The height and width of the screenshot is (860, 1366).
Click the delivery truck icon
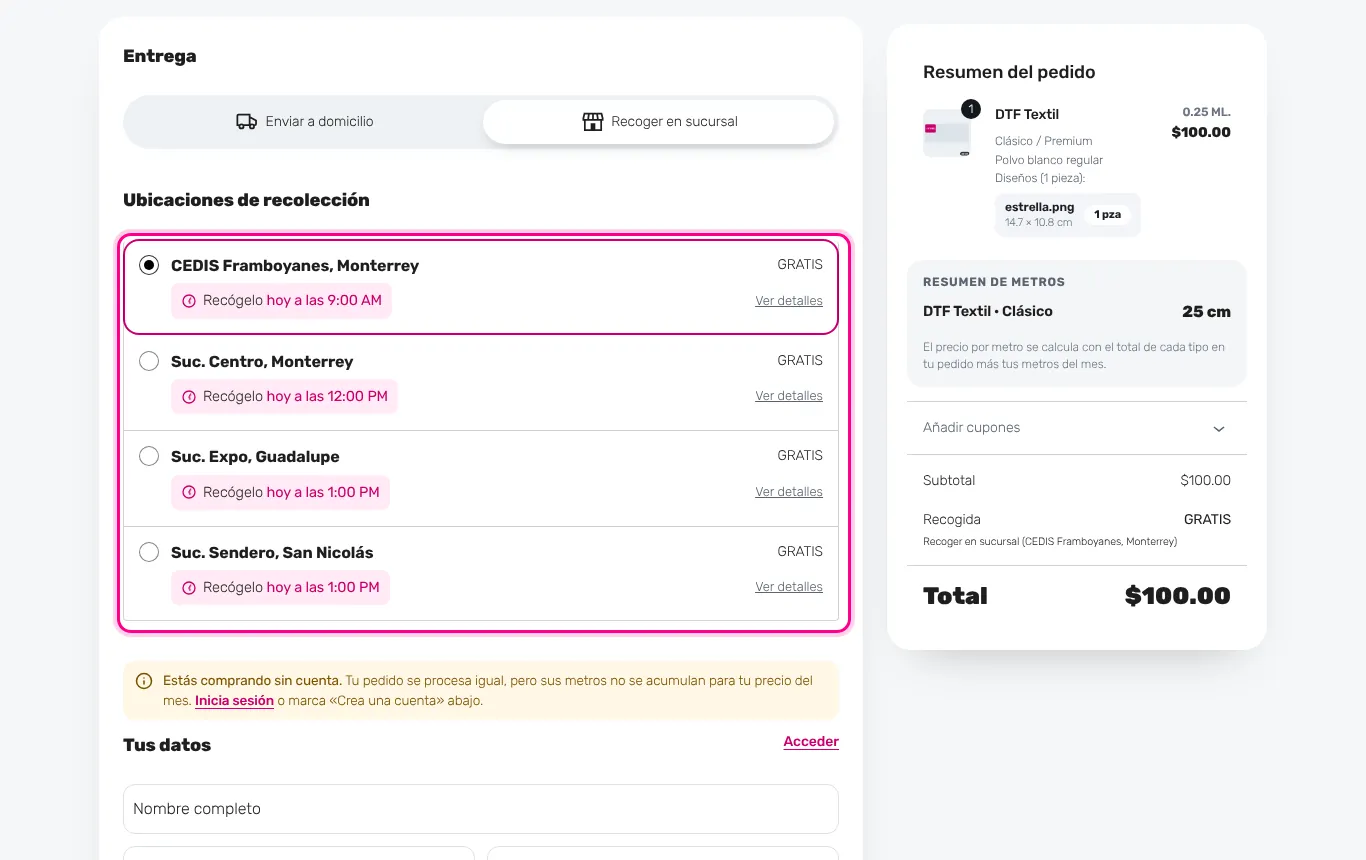point(246,122)
